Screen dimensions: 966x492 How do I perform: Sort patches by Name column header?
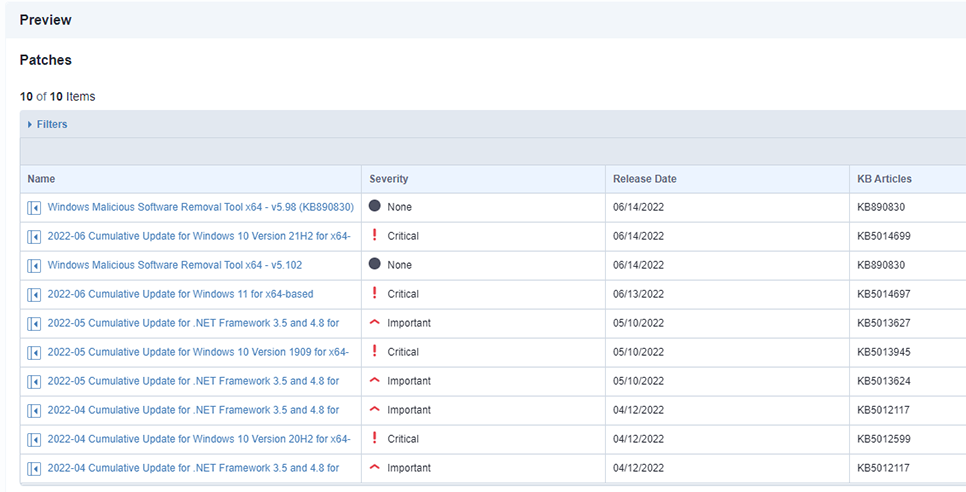pyautogui.click(x=41, y=179)
